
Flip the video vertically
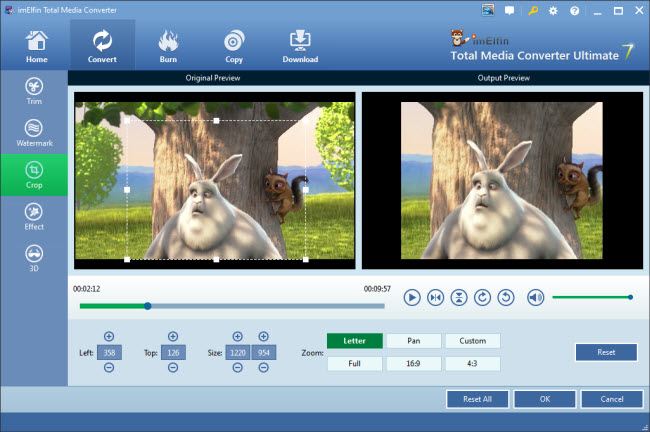coord(459,297)
